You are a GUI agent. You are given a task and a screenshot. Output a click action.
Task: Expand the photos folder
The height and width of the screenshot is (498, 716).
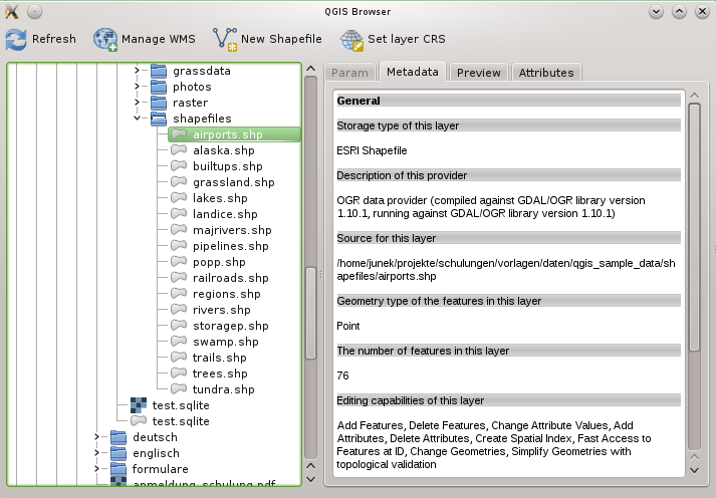point(137,86)
